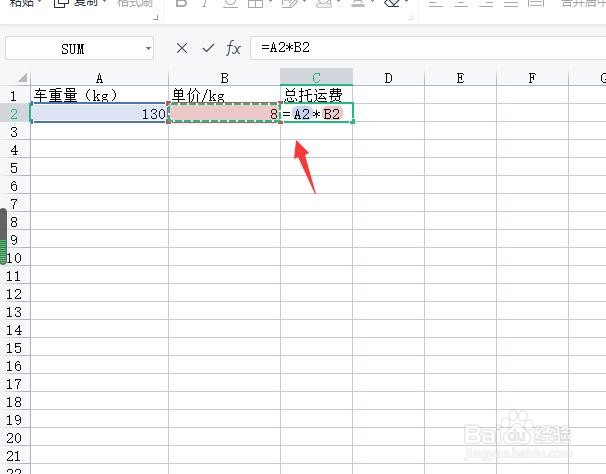Click cell B1 labeled 单价/kg

[x=224, y=95]
